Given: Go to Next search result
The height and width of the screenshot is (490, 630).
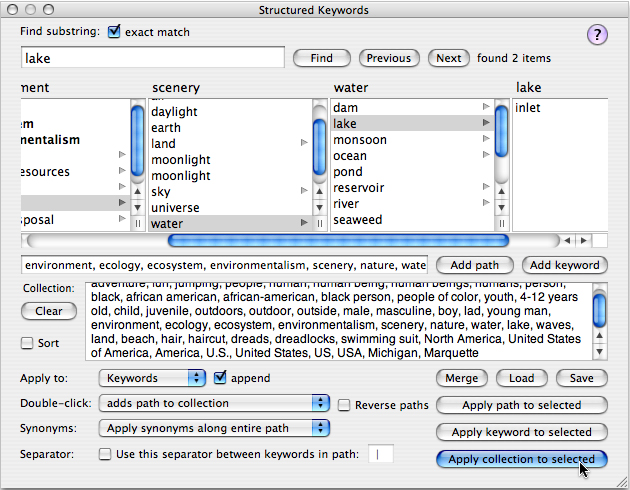Looking at the screenshot, I should [x=449, y=58].
